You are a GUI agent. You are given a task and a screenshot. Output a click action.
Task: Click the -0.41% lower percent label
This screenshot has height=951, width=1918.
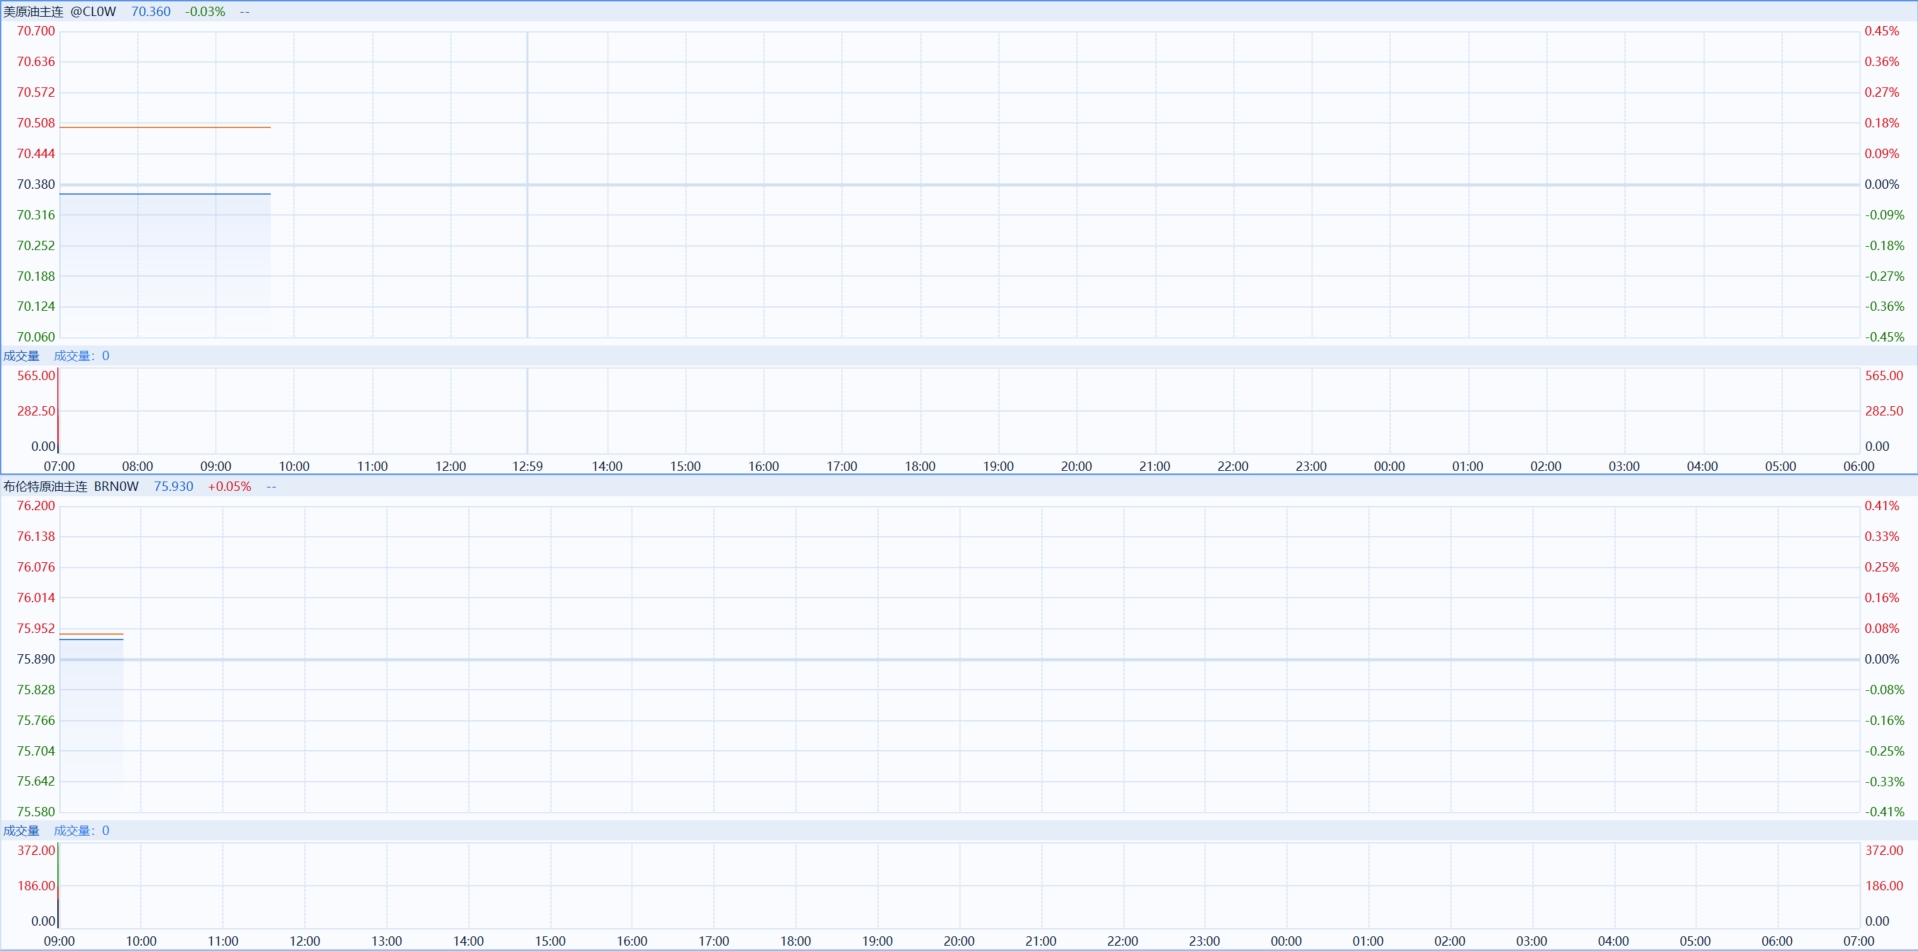pos(1884,812)
